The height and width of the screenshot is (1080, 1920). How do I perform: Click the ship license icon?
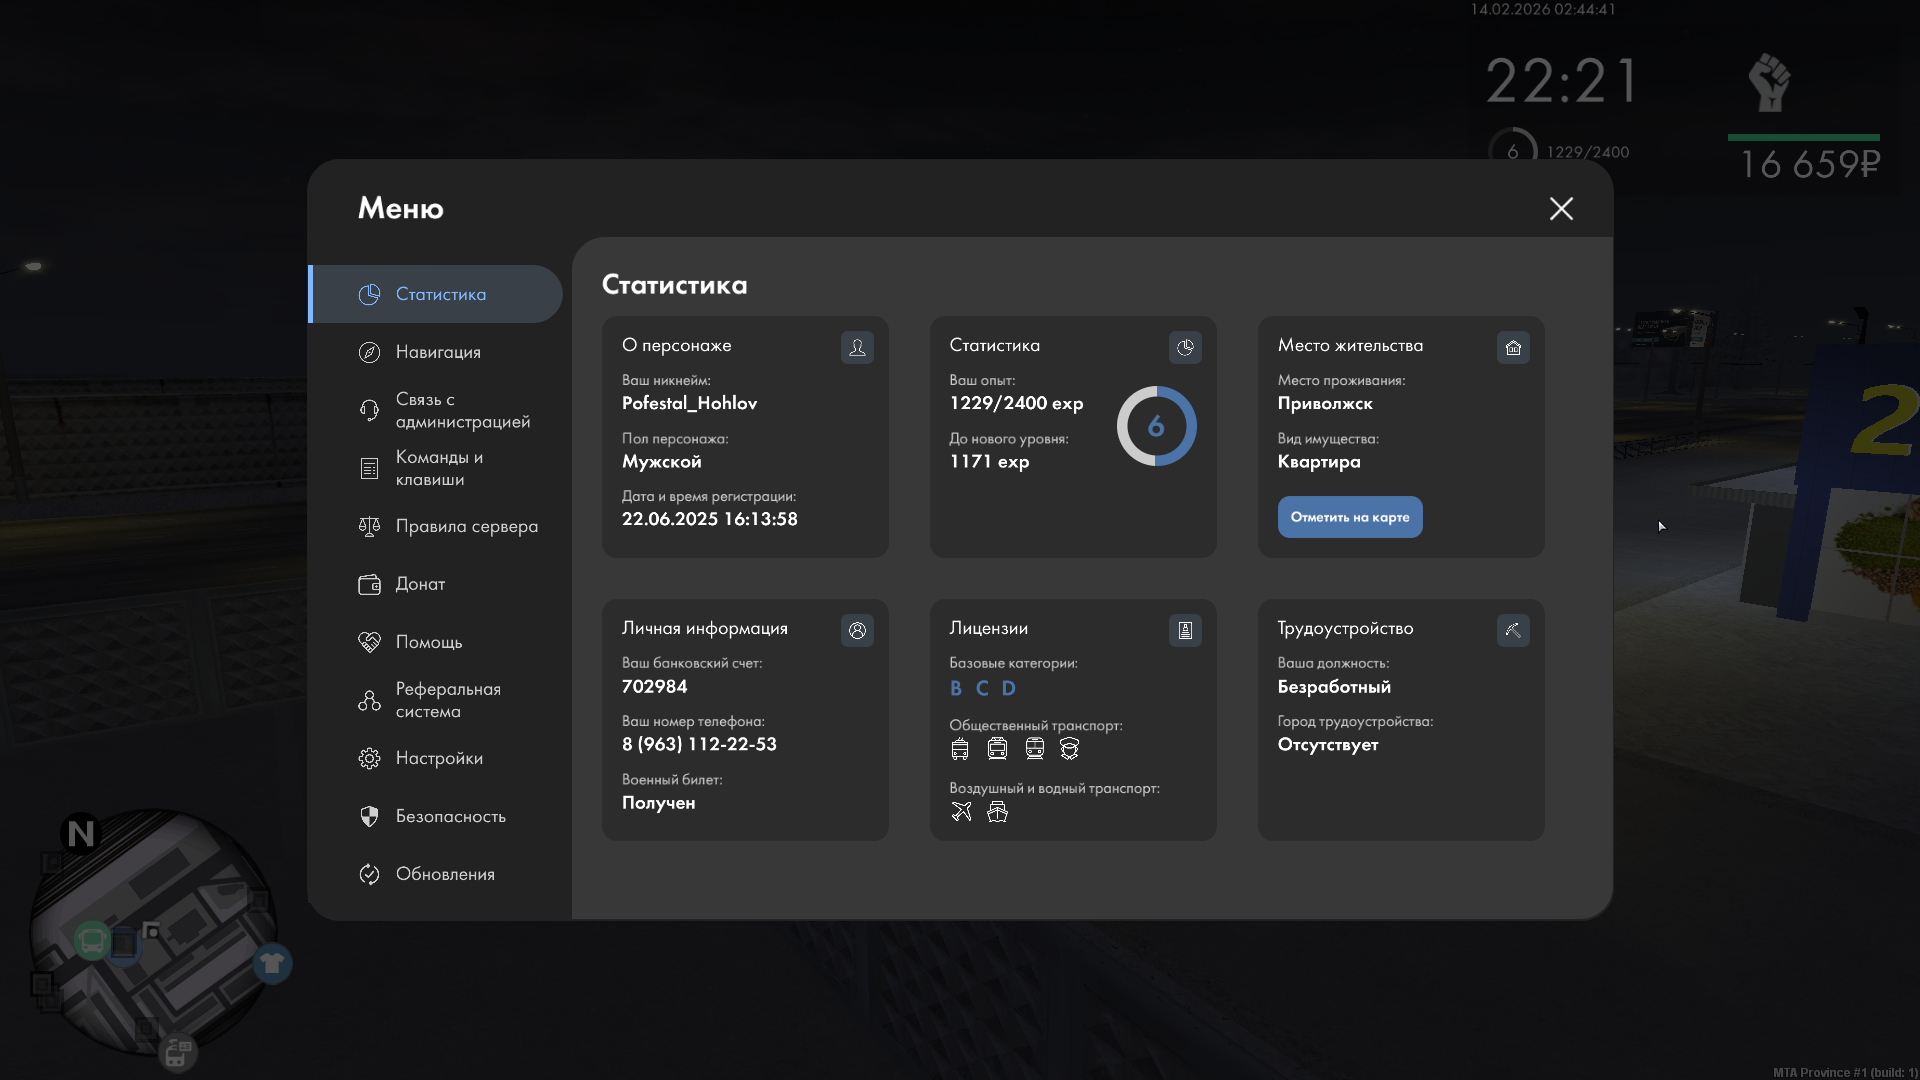pos(997,811)
